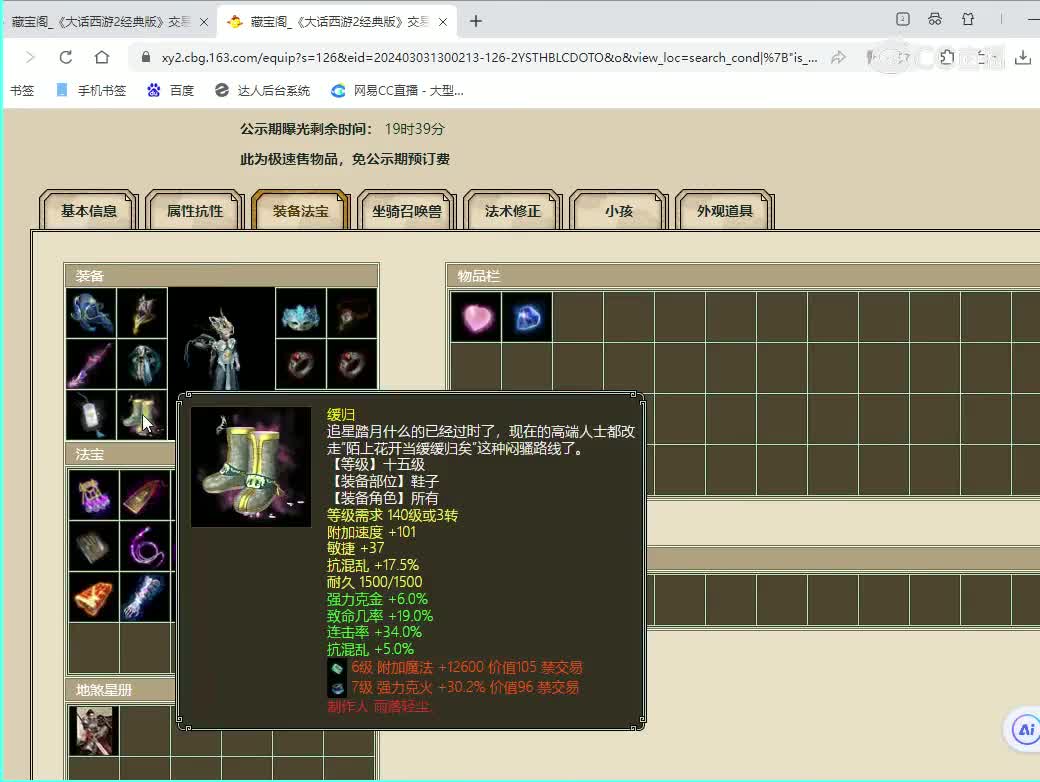Click the character model preview
The width and height of the screenshot is (1040, 782).
[x=222, y=340]
